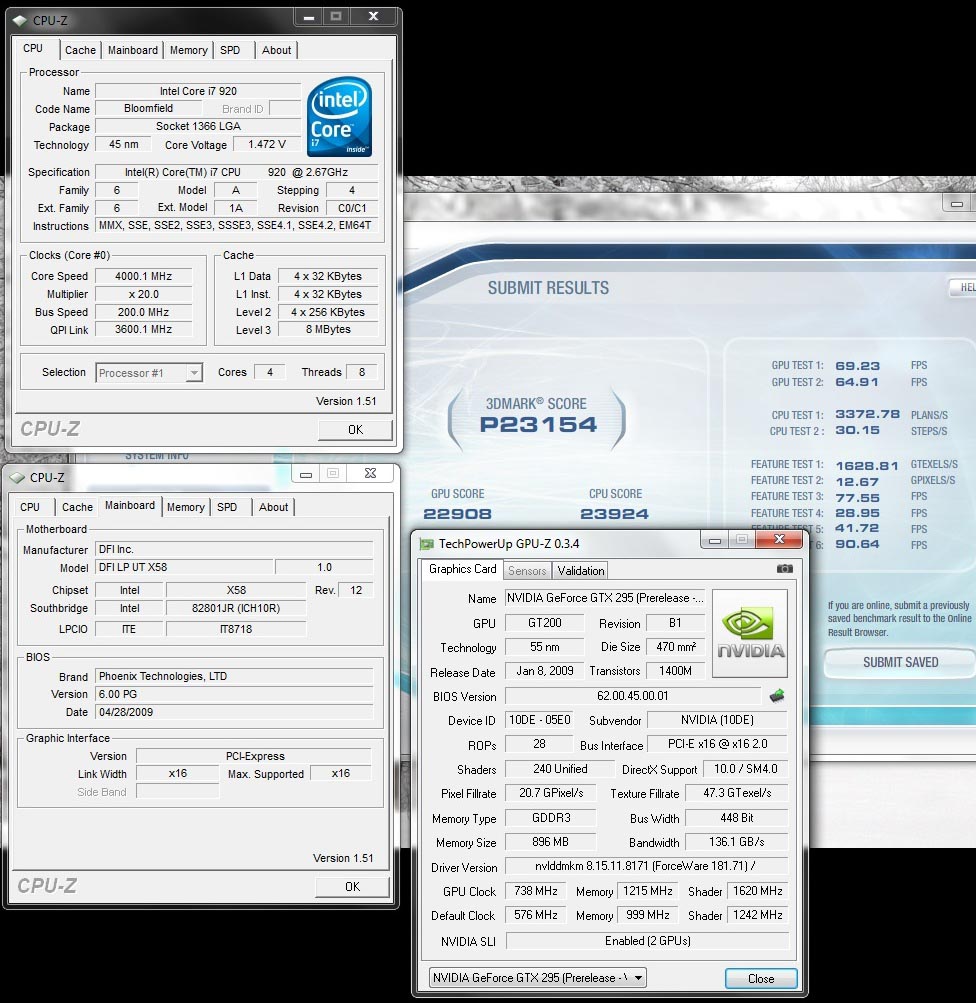Click OK in the top CPU-Z window
The height and width of the screenshot is (1003, 976).
[x=355, y=430]
